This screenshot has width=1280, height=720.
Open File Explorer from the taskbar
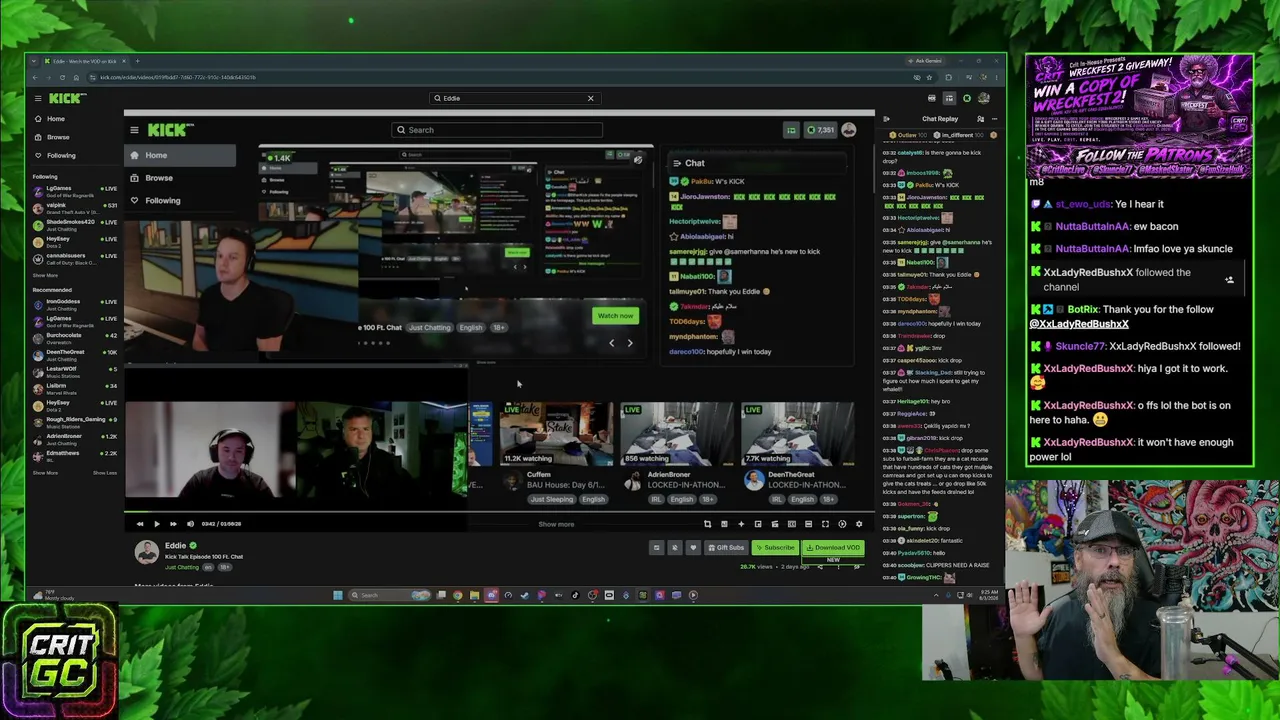[475, 595]
